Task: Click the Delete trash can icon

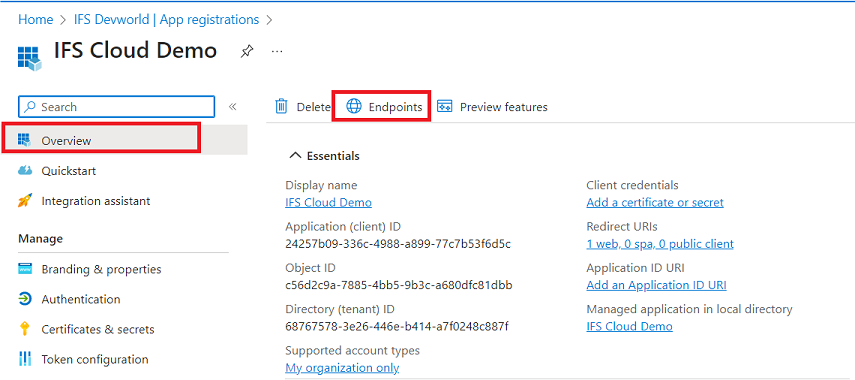Action: coord(281,106)
